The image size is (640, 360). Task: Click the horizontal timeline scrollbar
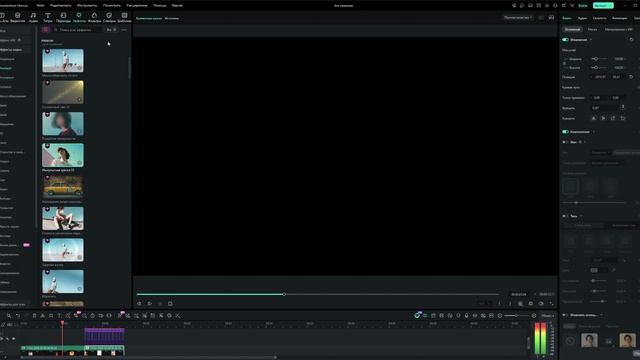coord(149,358)
